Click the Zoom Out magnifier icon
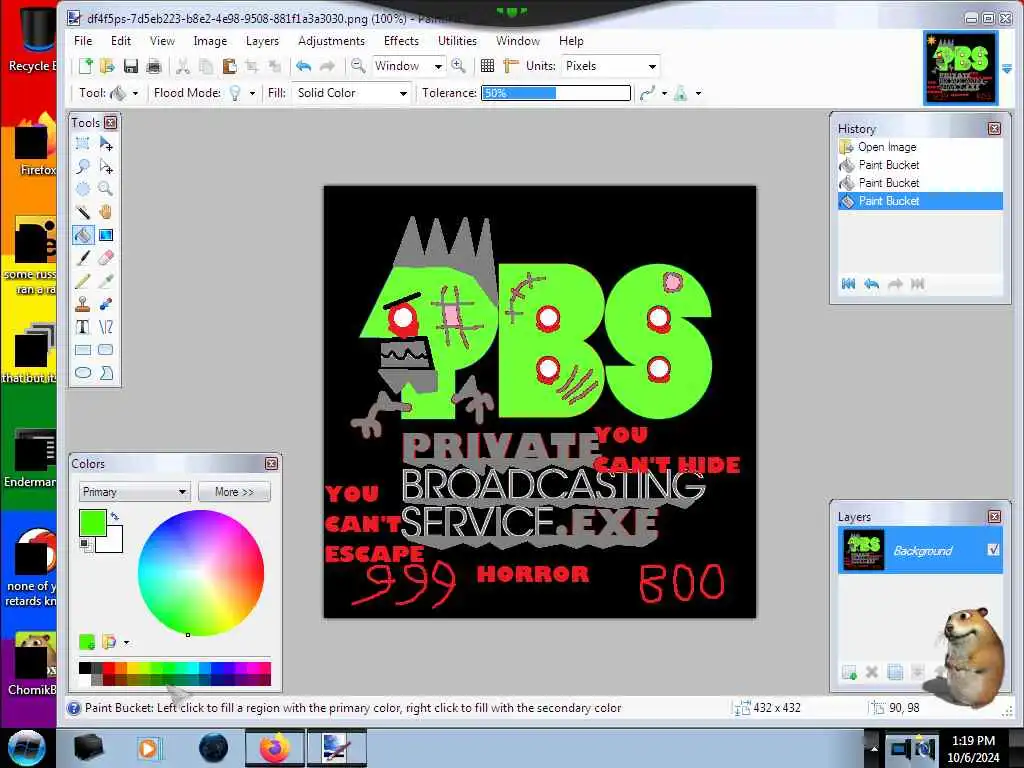 click(x=358, y=66)
